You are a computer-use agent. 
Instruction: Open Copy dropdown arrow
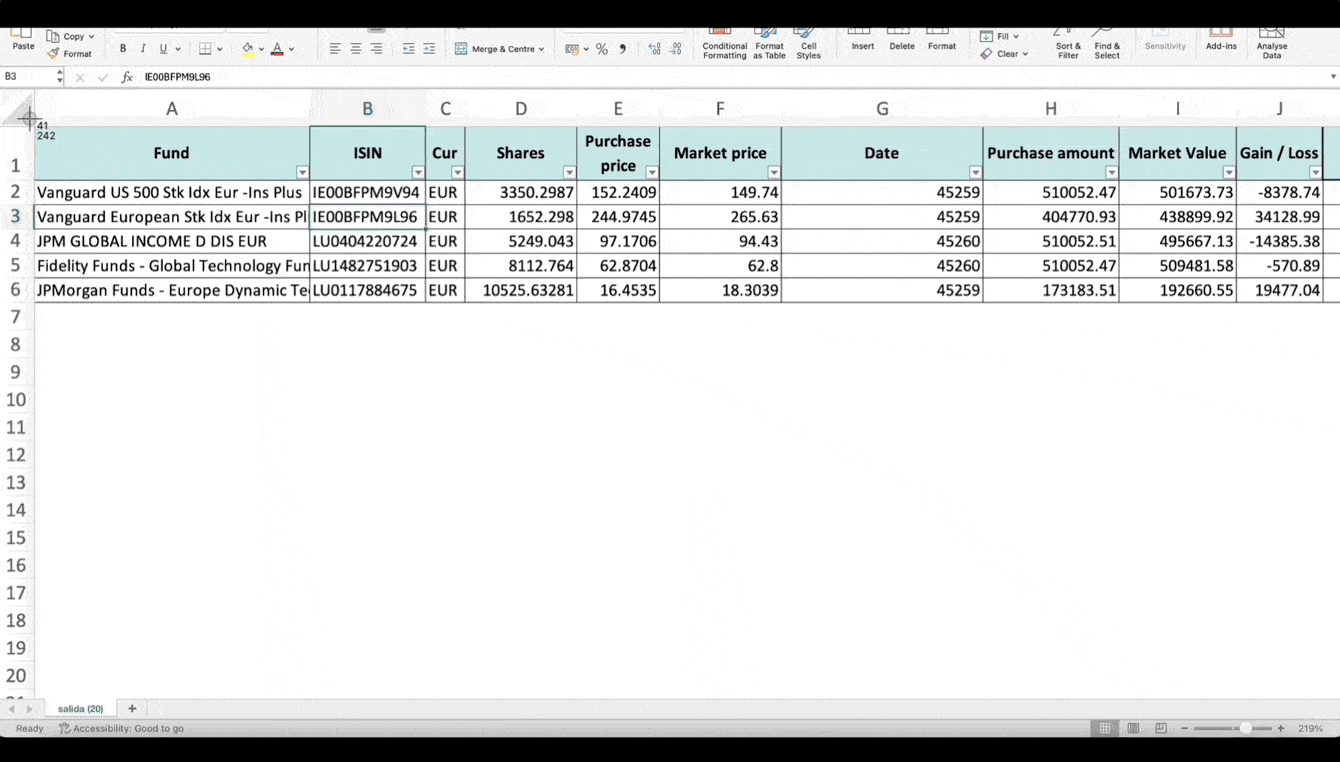tap(92, 37)
